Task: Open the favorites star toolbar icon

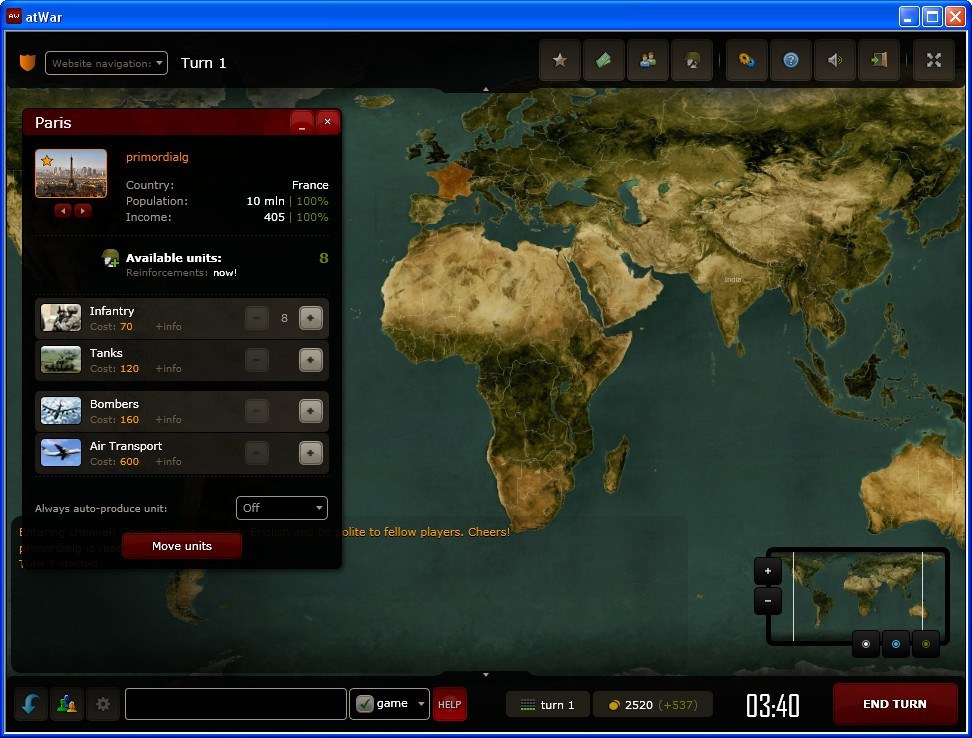Action: (x=560, y=61)
